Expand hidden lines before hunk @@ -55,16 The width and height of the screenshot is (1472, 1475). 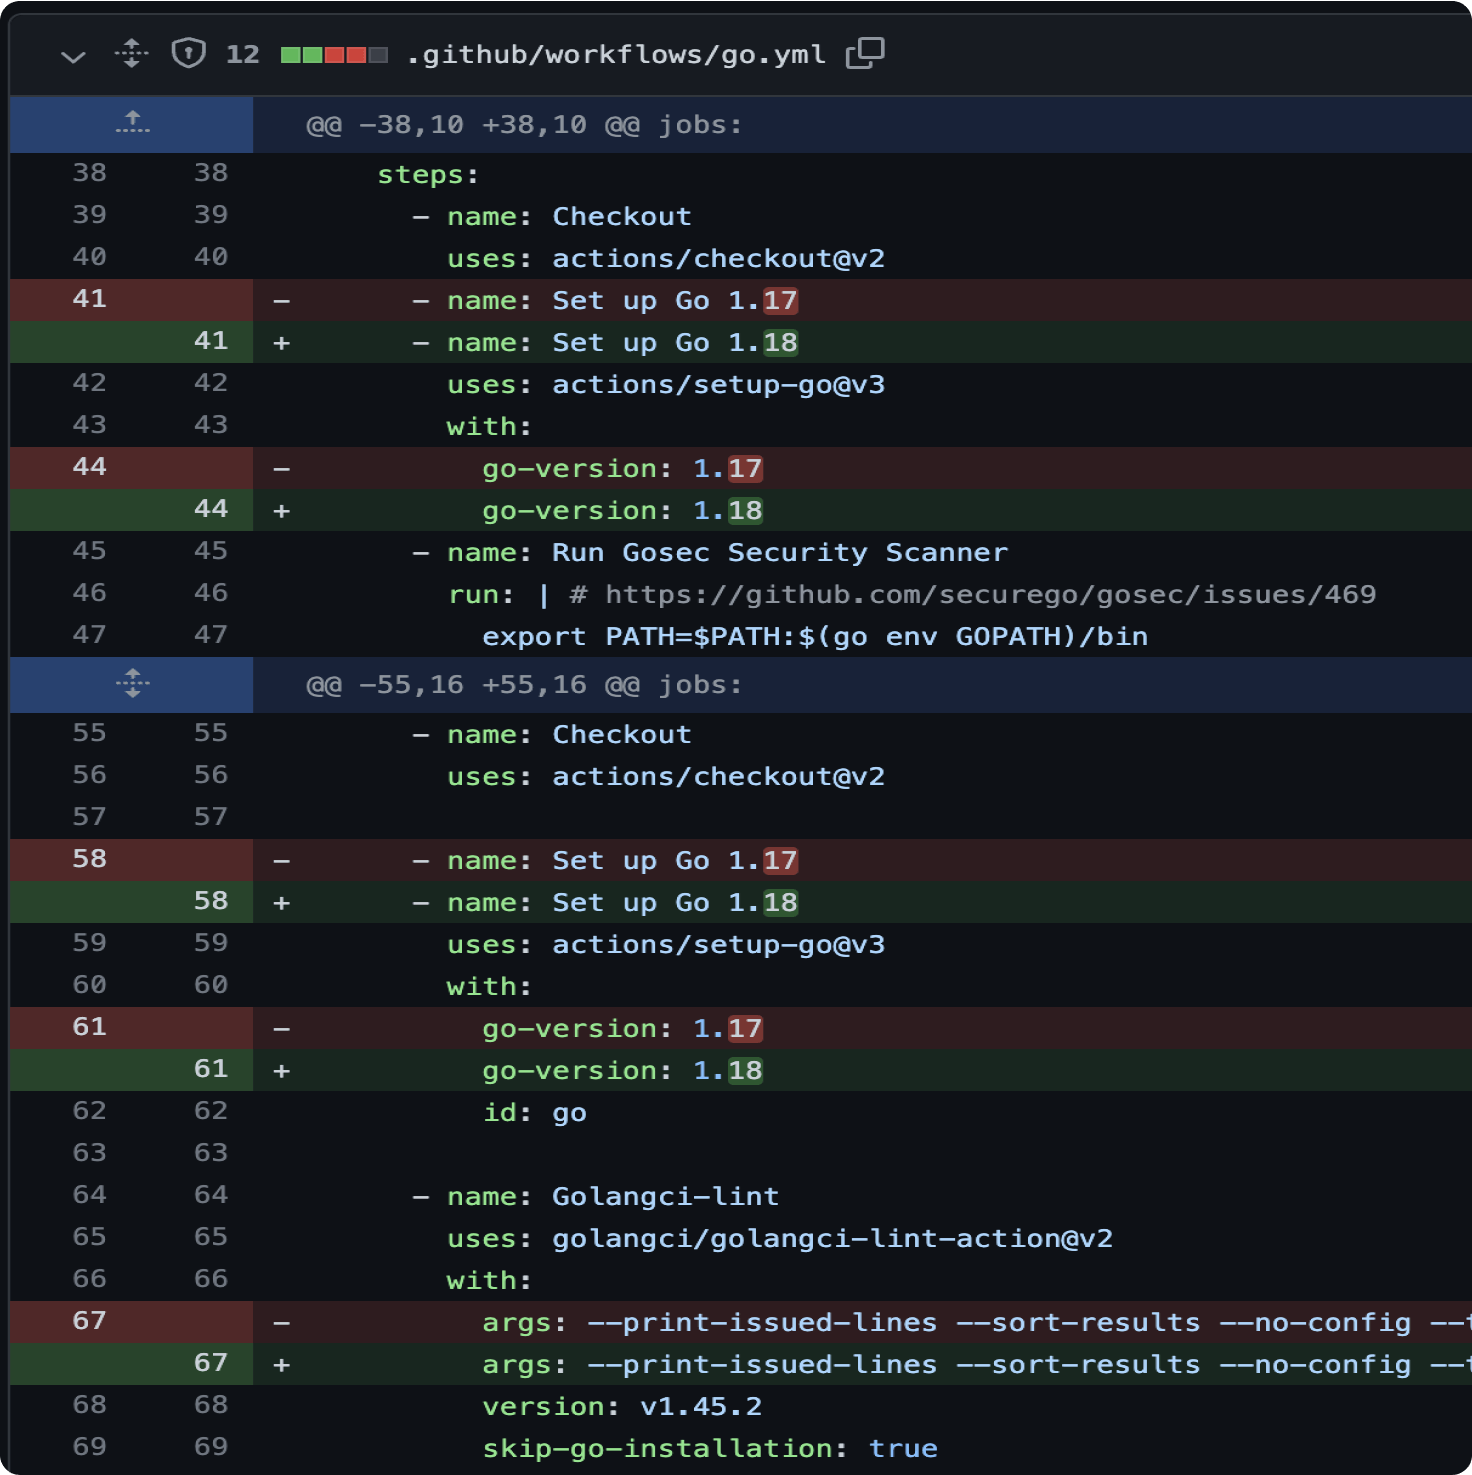(132, 684)
